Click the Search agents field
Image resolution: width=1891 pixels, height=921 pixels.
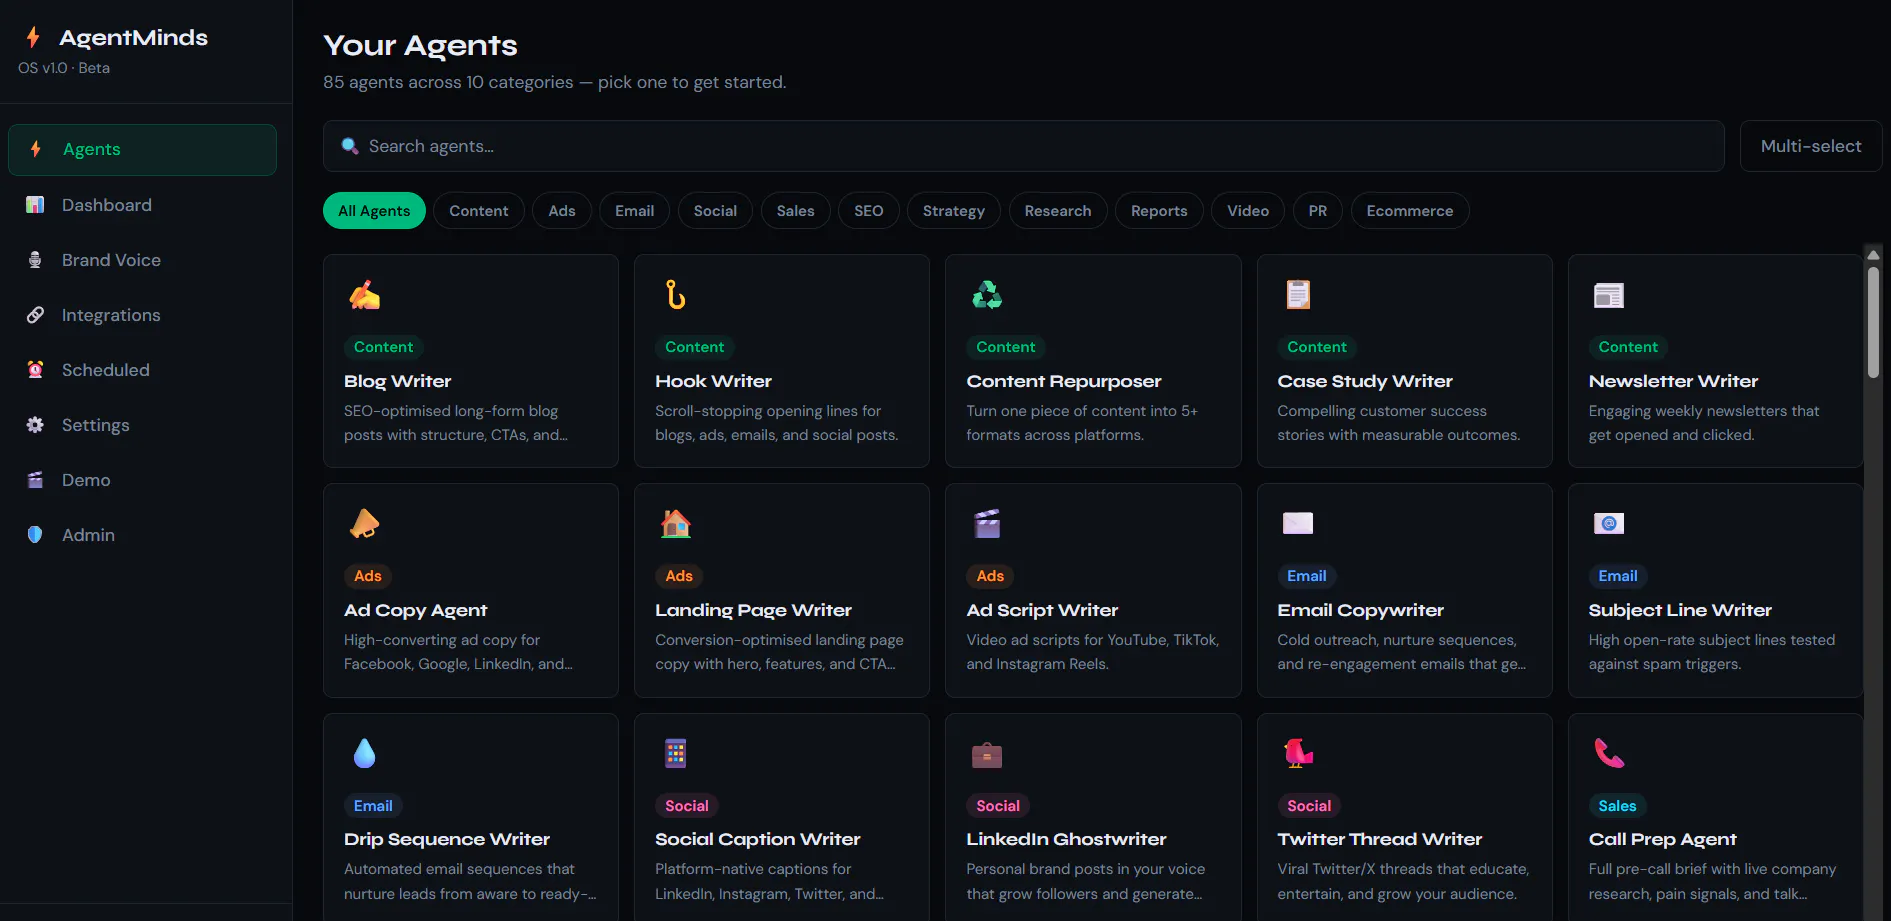(1023, 146)
